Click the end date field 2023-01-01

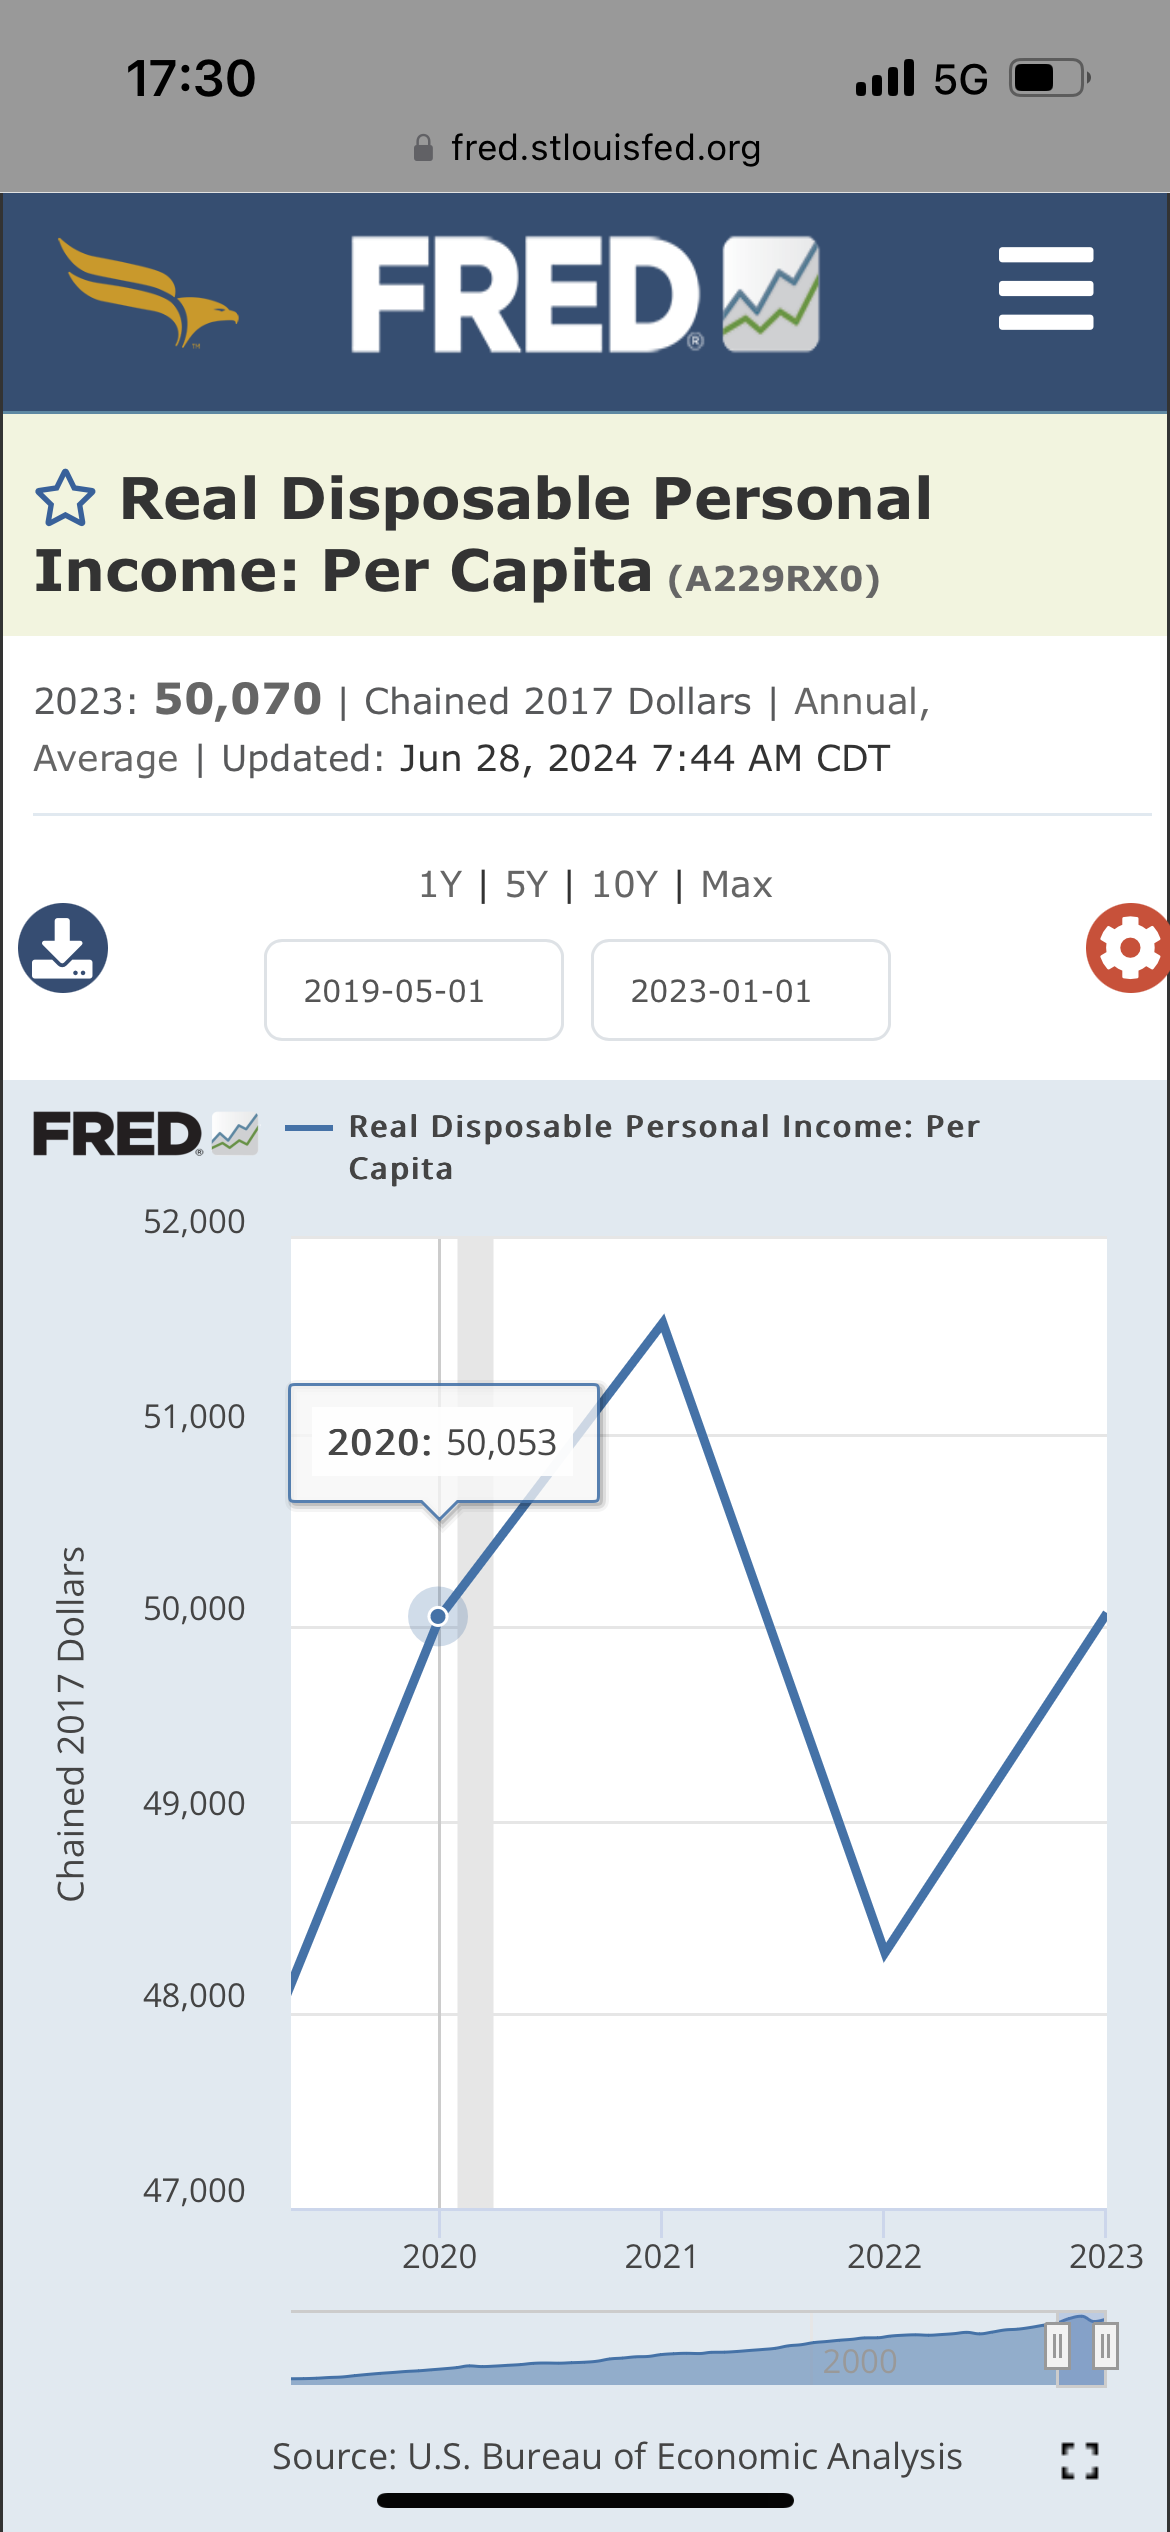tap(740, 990)
